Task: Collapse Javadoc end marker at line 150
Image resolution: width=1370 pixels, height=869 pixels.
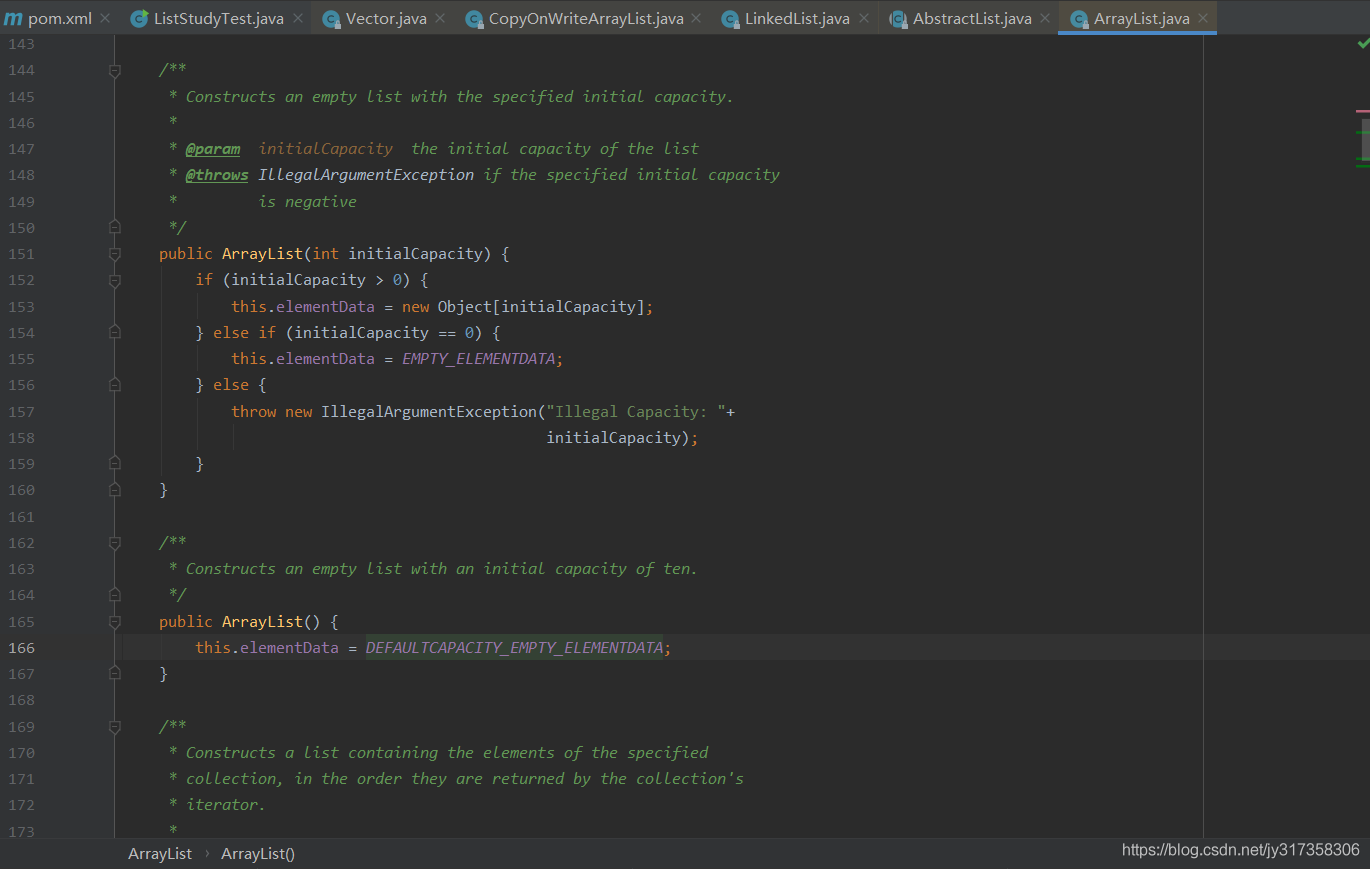Action: (x=115, y=227)
